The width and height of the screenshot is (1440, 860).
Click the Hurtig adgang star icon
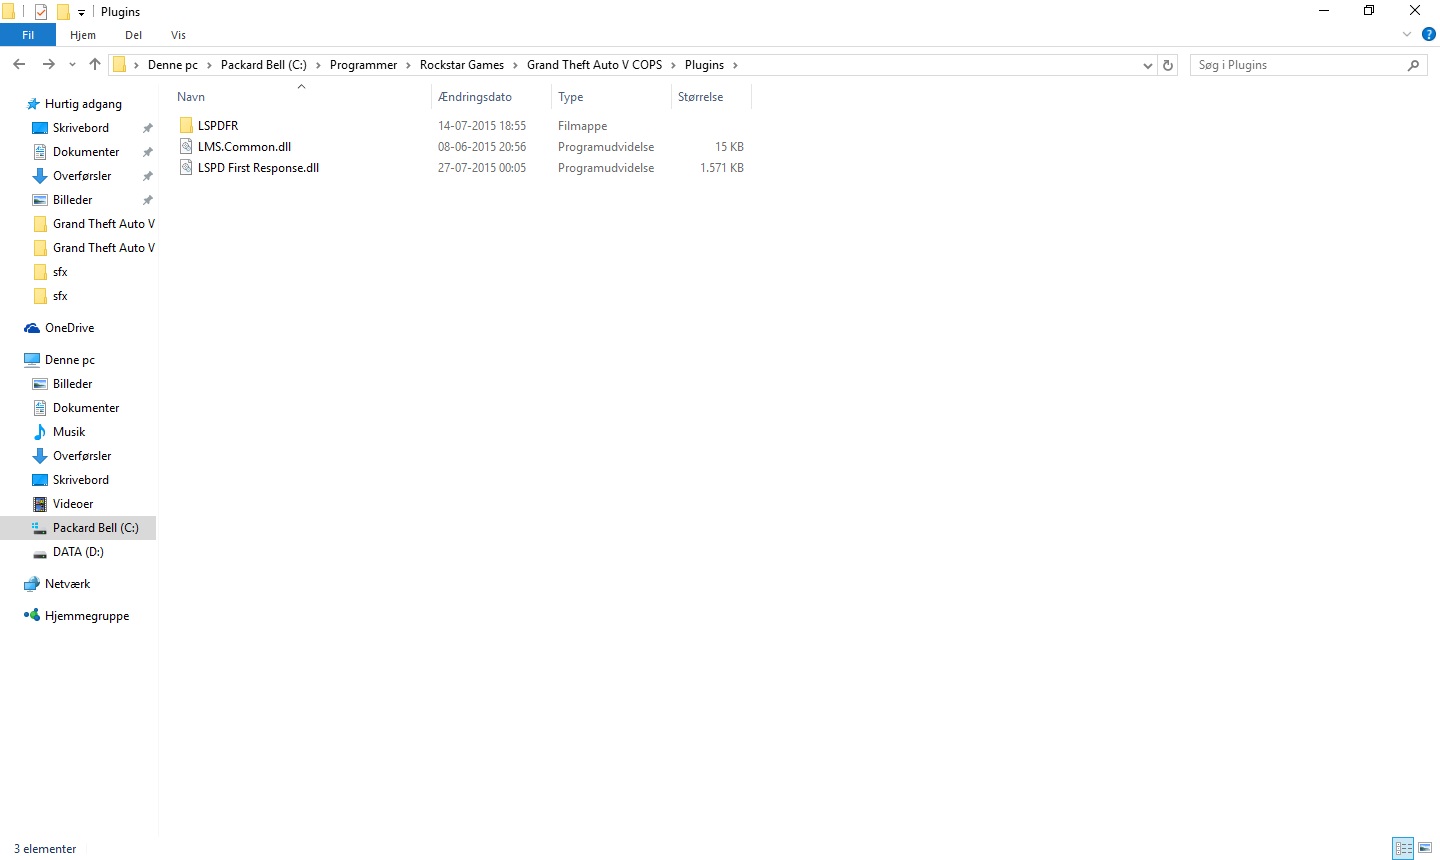[33, 104]
